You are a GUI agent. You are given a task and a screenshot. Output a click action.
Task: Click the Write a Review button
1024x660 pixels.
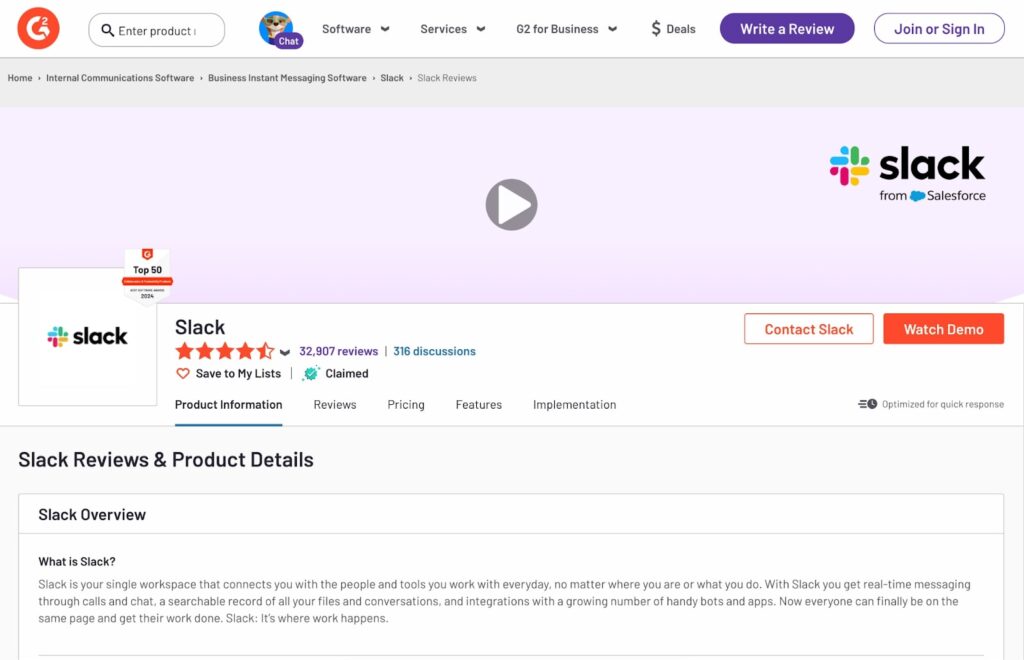tap(787, 29)
